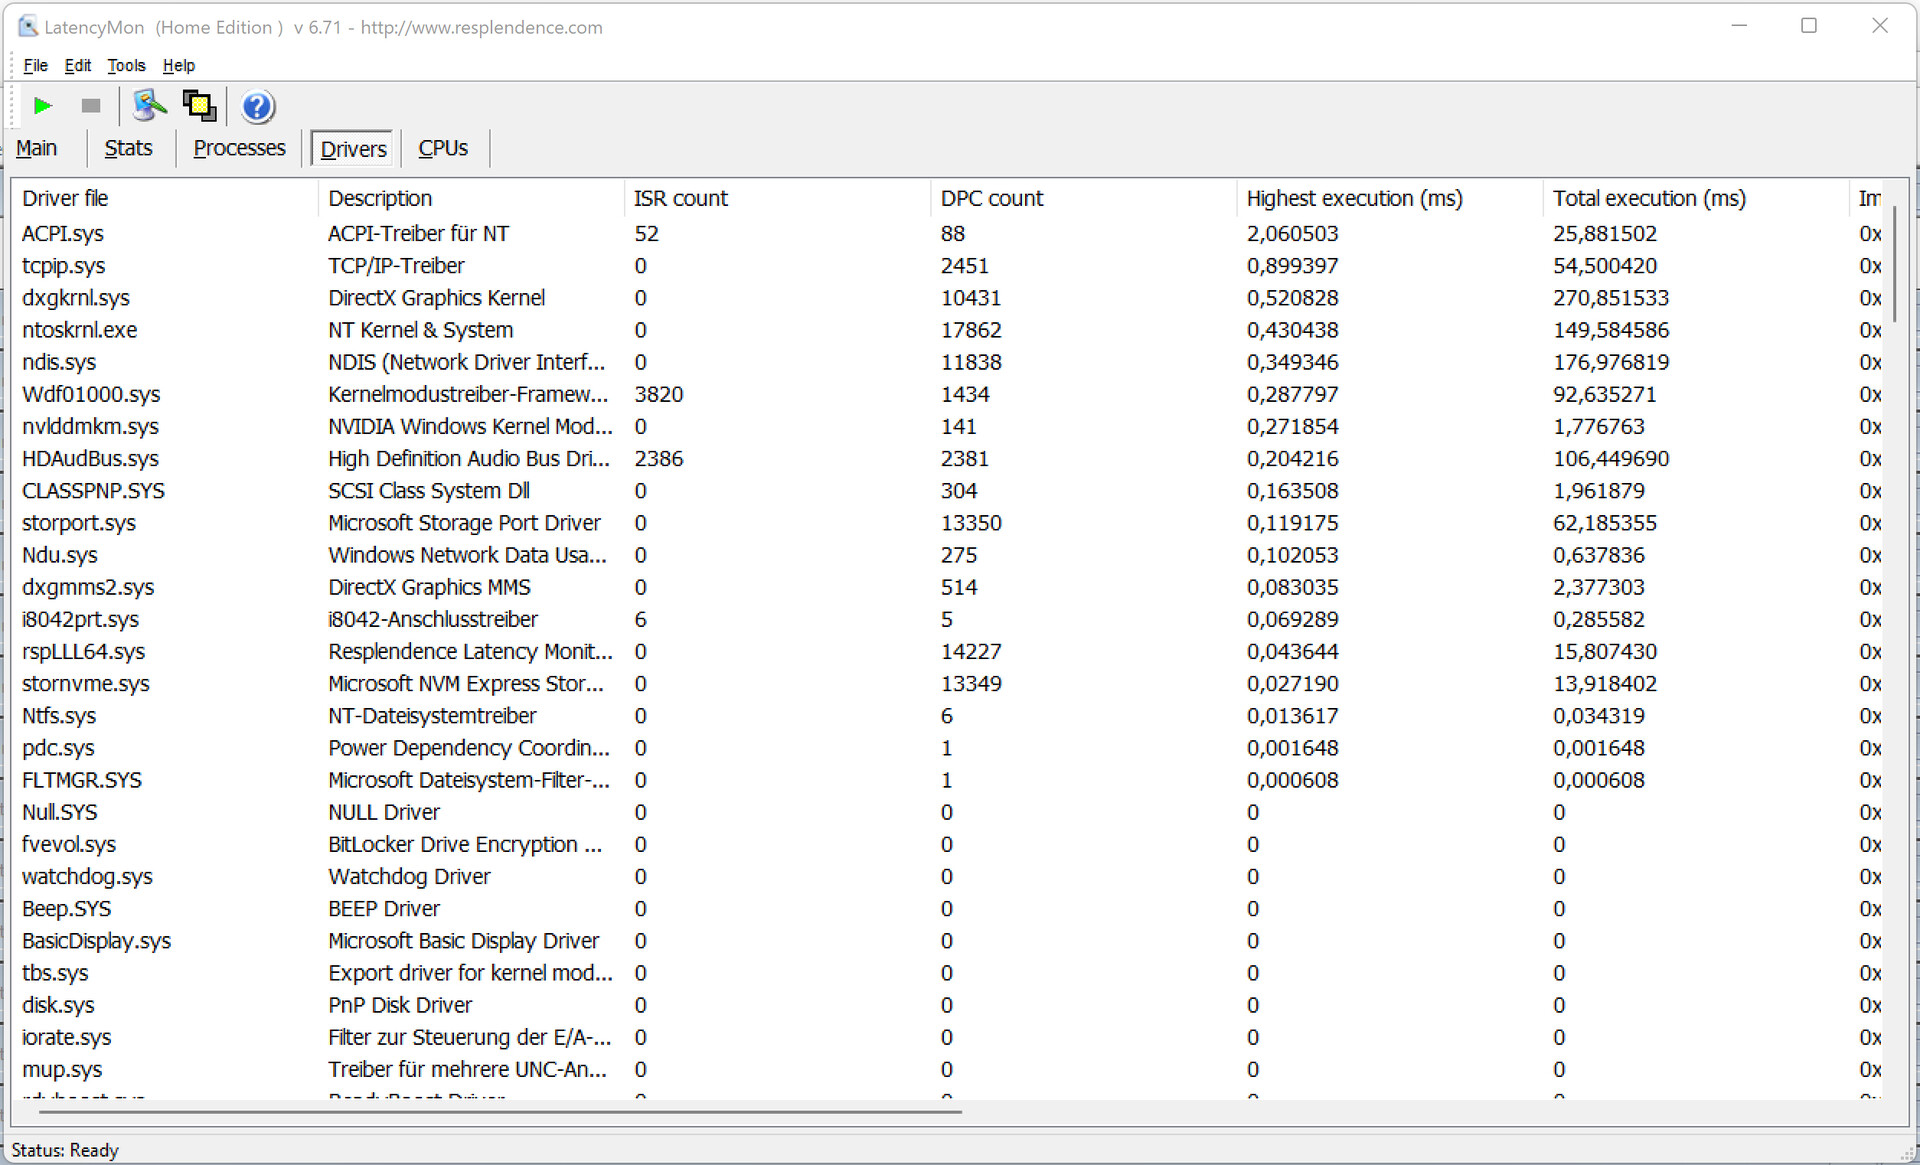Viewport: 1920px width, 1165px height.
Task: Open the File menu
Action: [35, 65]
